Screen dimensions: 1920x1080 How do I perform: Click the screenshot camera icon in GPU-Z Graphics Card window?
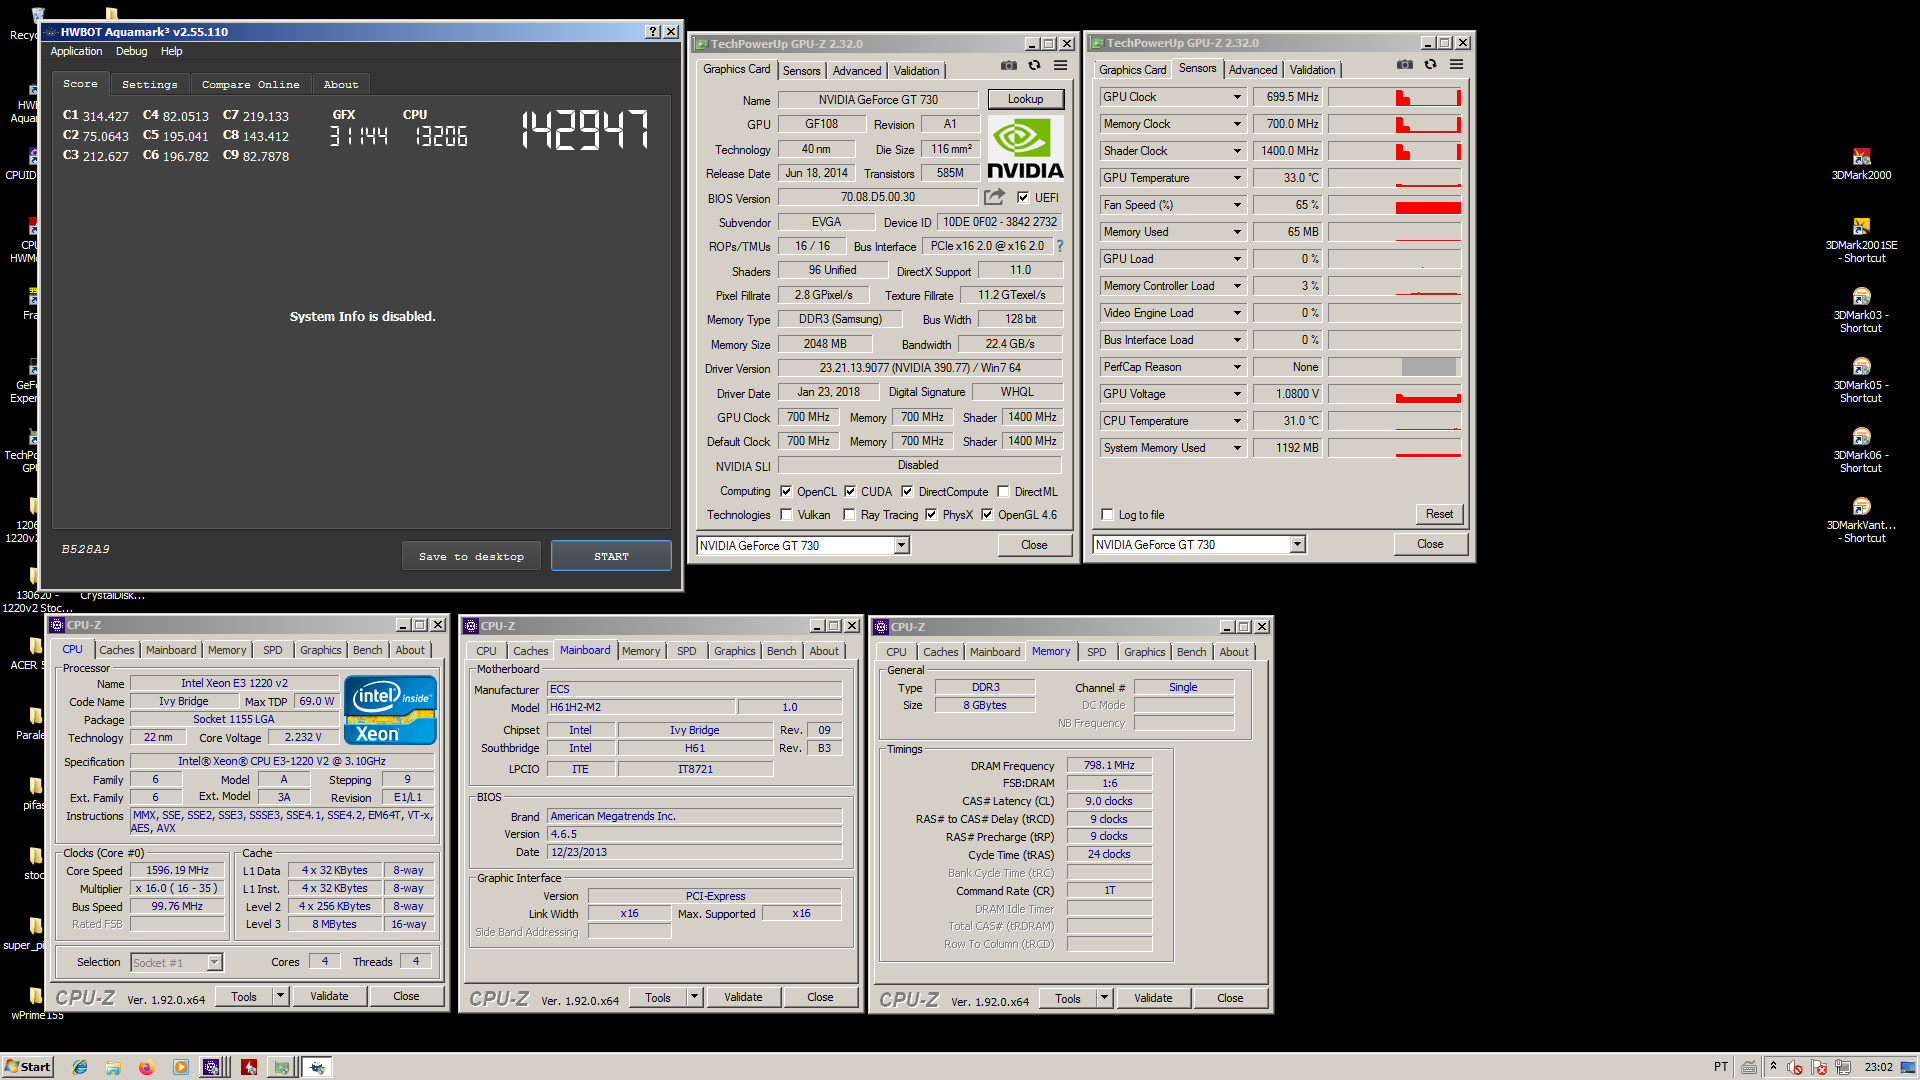[x=1008, y=66]
